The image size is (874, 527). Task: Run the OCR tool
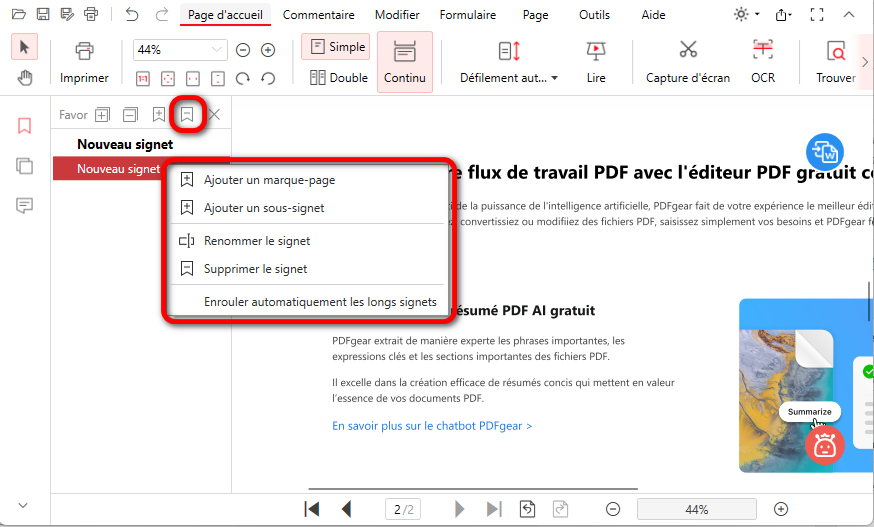tap(763, 63)
